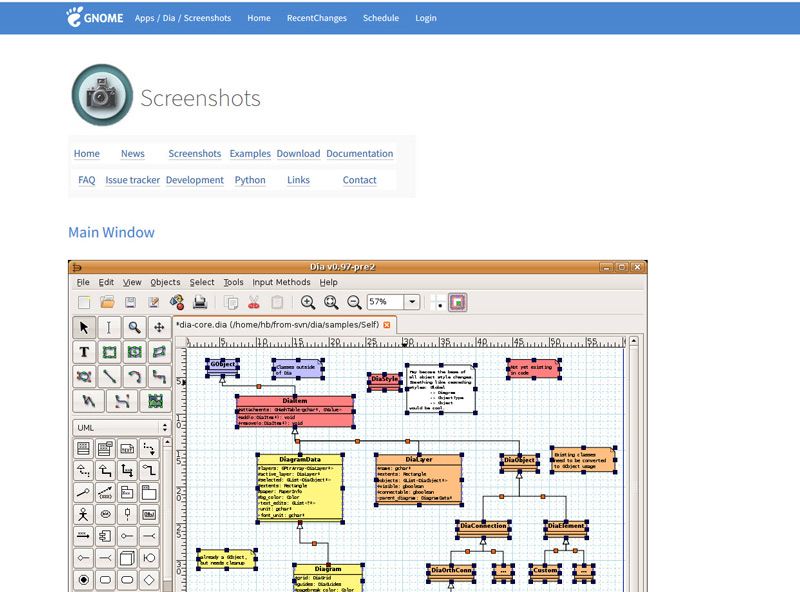Select the UML Note shape icon

click(x=127, y=449)
